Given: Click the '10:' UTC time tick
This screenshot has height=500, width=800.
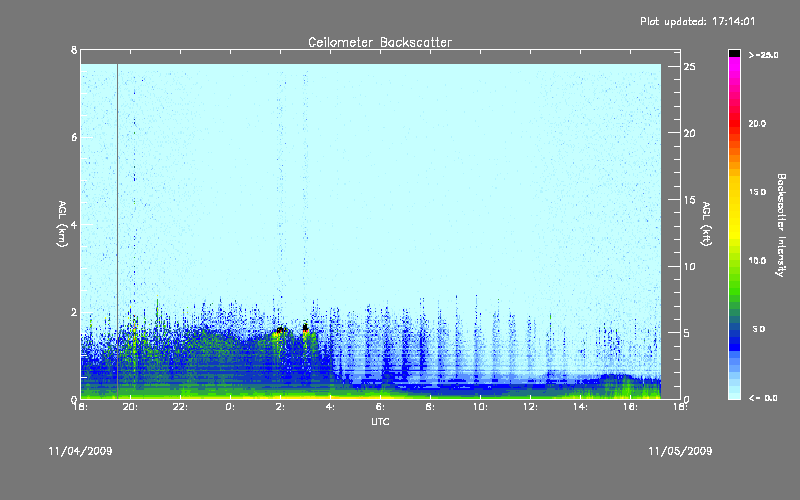Looking at the screenshot, I should tap(480, 407).
